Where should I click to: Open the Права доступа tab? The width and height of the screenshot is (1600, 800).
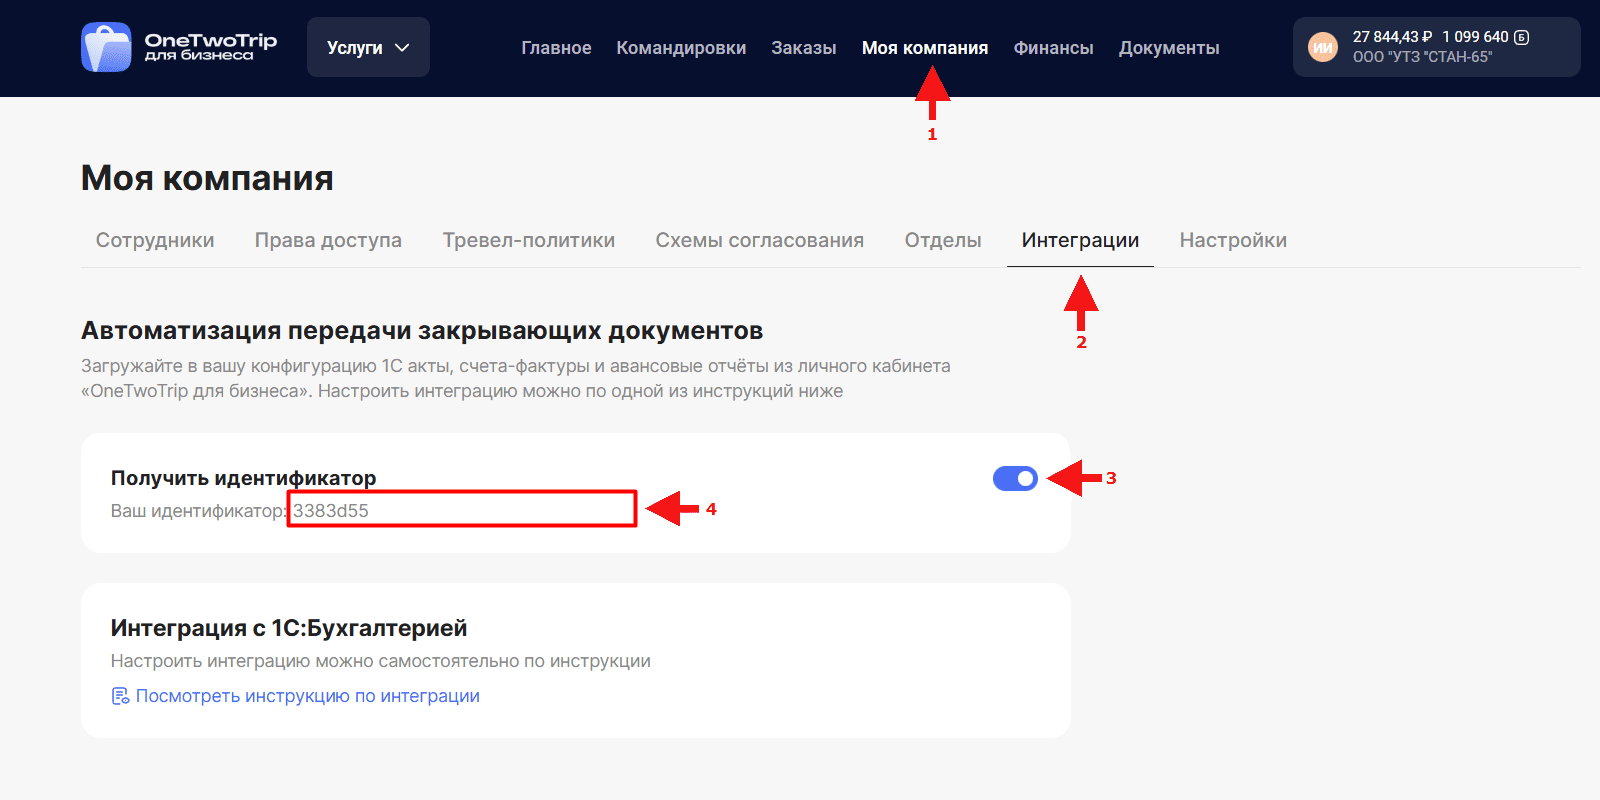coord(328,240)
